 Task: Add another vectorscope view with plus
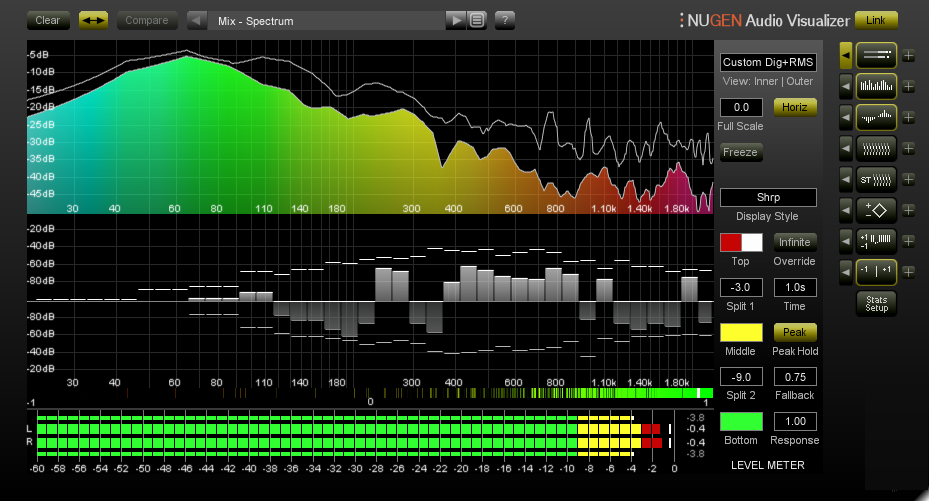pyautogui.click(x=908, y=210)
